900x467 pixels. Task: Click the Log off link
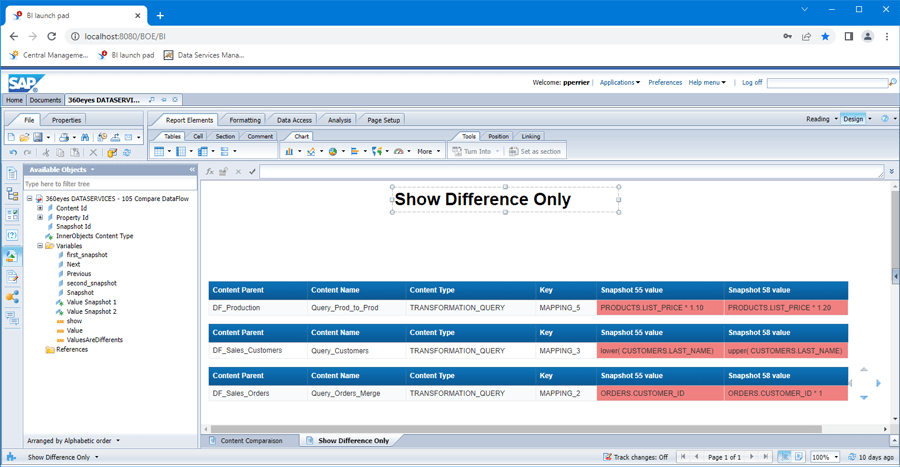(752, 83)
